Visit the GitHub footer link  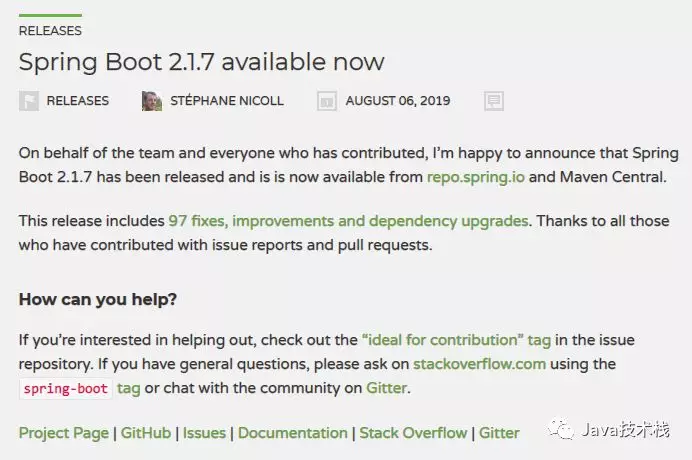coord(146,433)
